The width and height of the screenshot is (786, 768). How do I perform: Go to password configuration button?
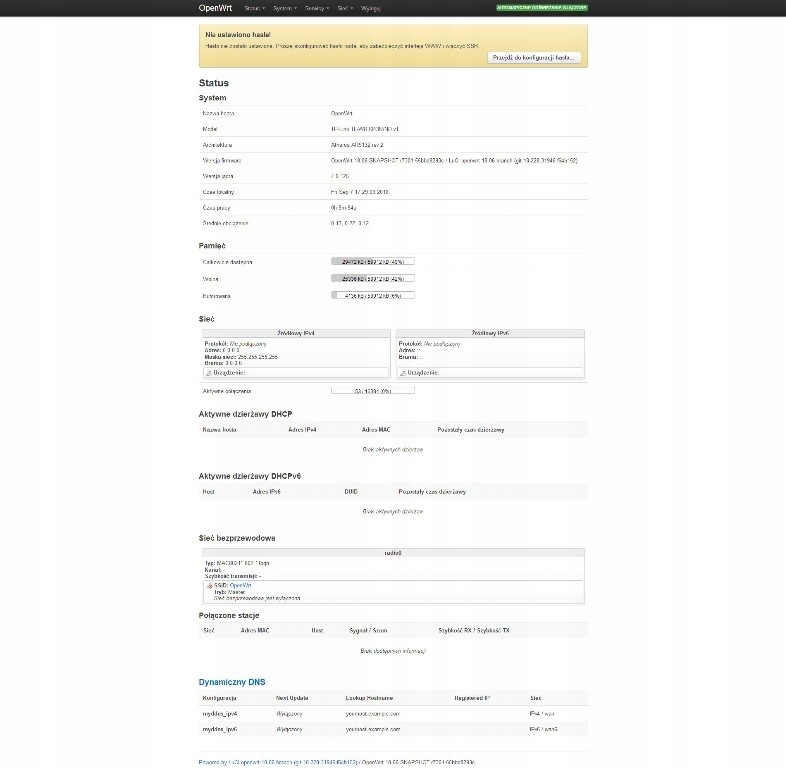click(x=534, y=58)
